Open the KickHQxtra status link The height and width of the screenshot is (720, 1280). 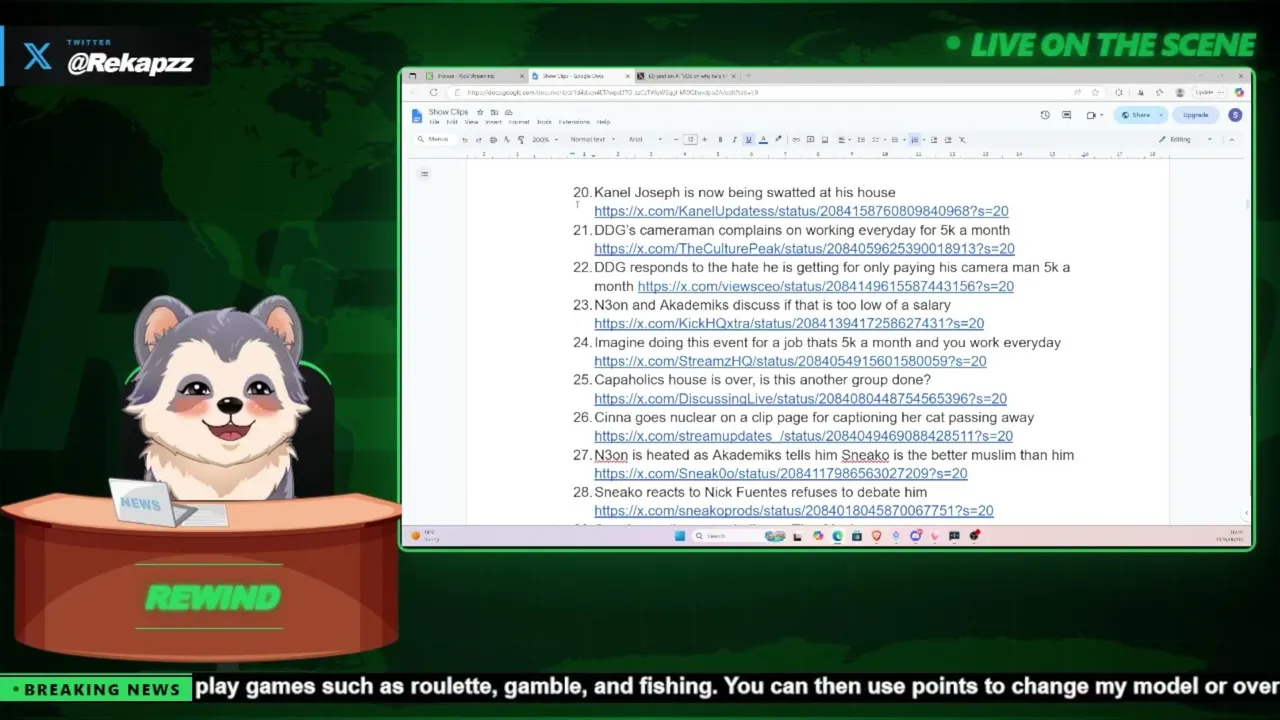point(789,324)
